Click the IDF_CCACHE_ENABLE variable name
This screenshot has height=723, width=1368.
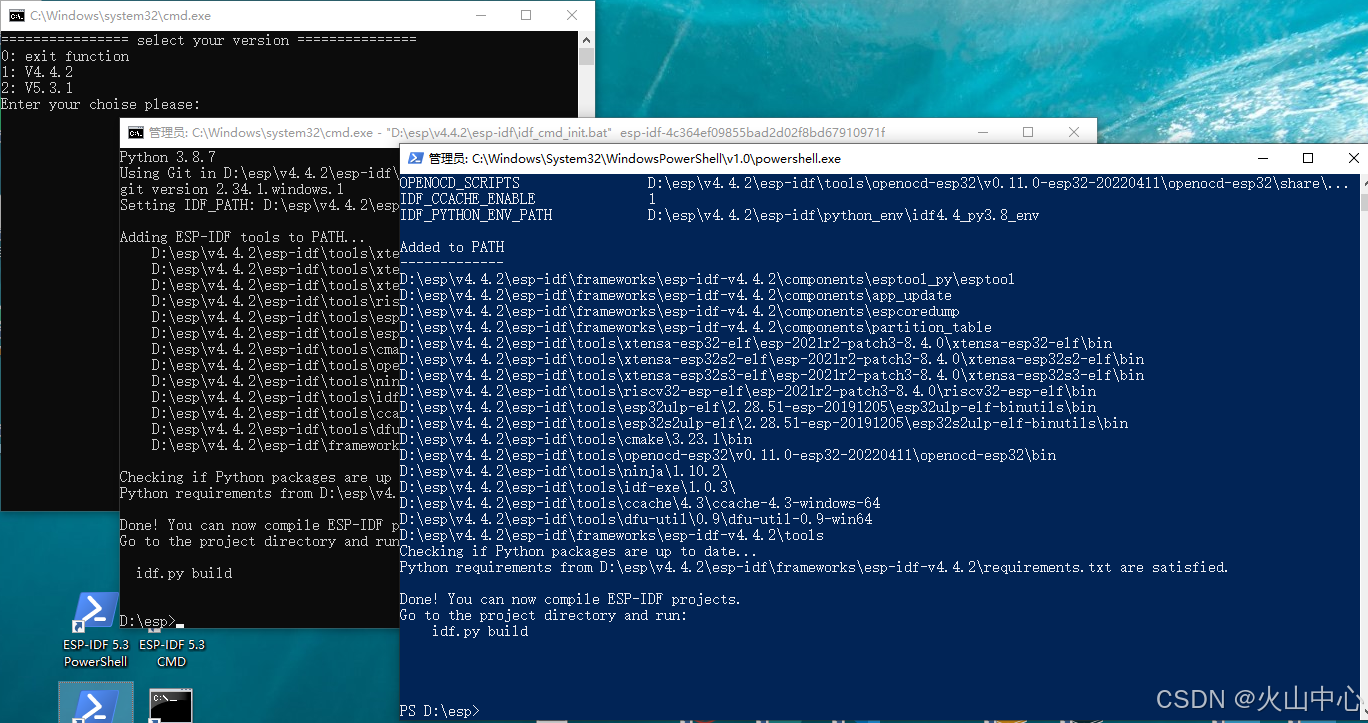(x=468, y=199)
